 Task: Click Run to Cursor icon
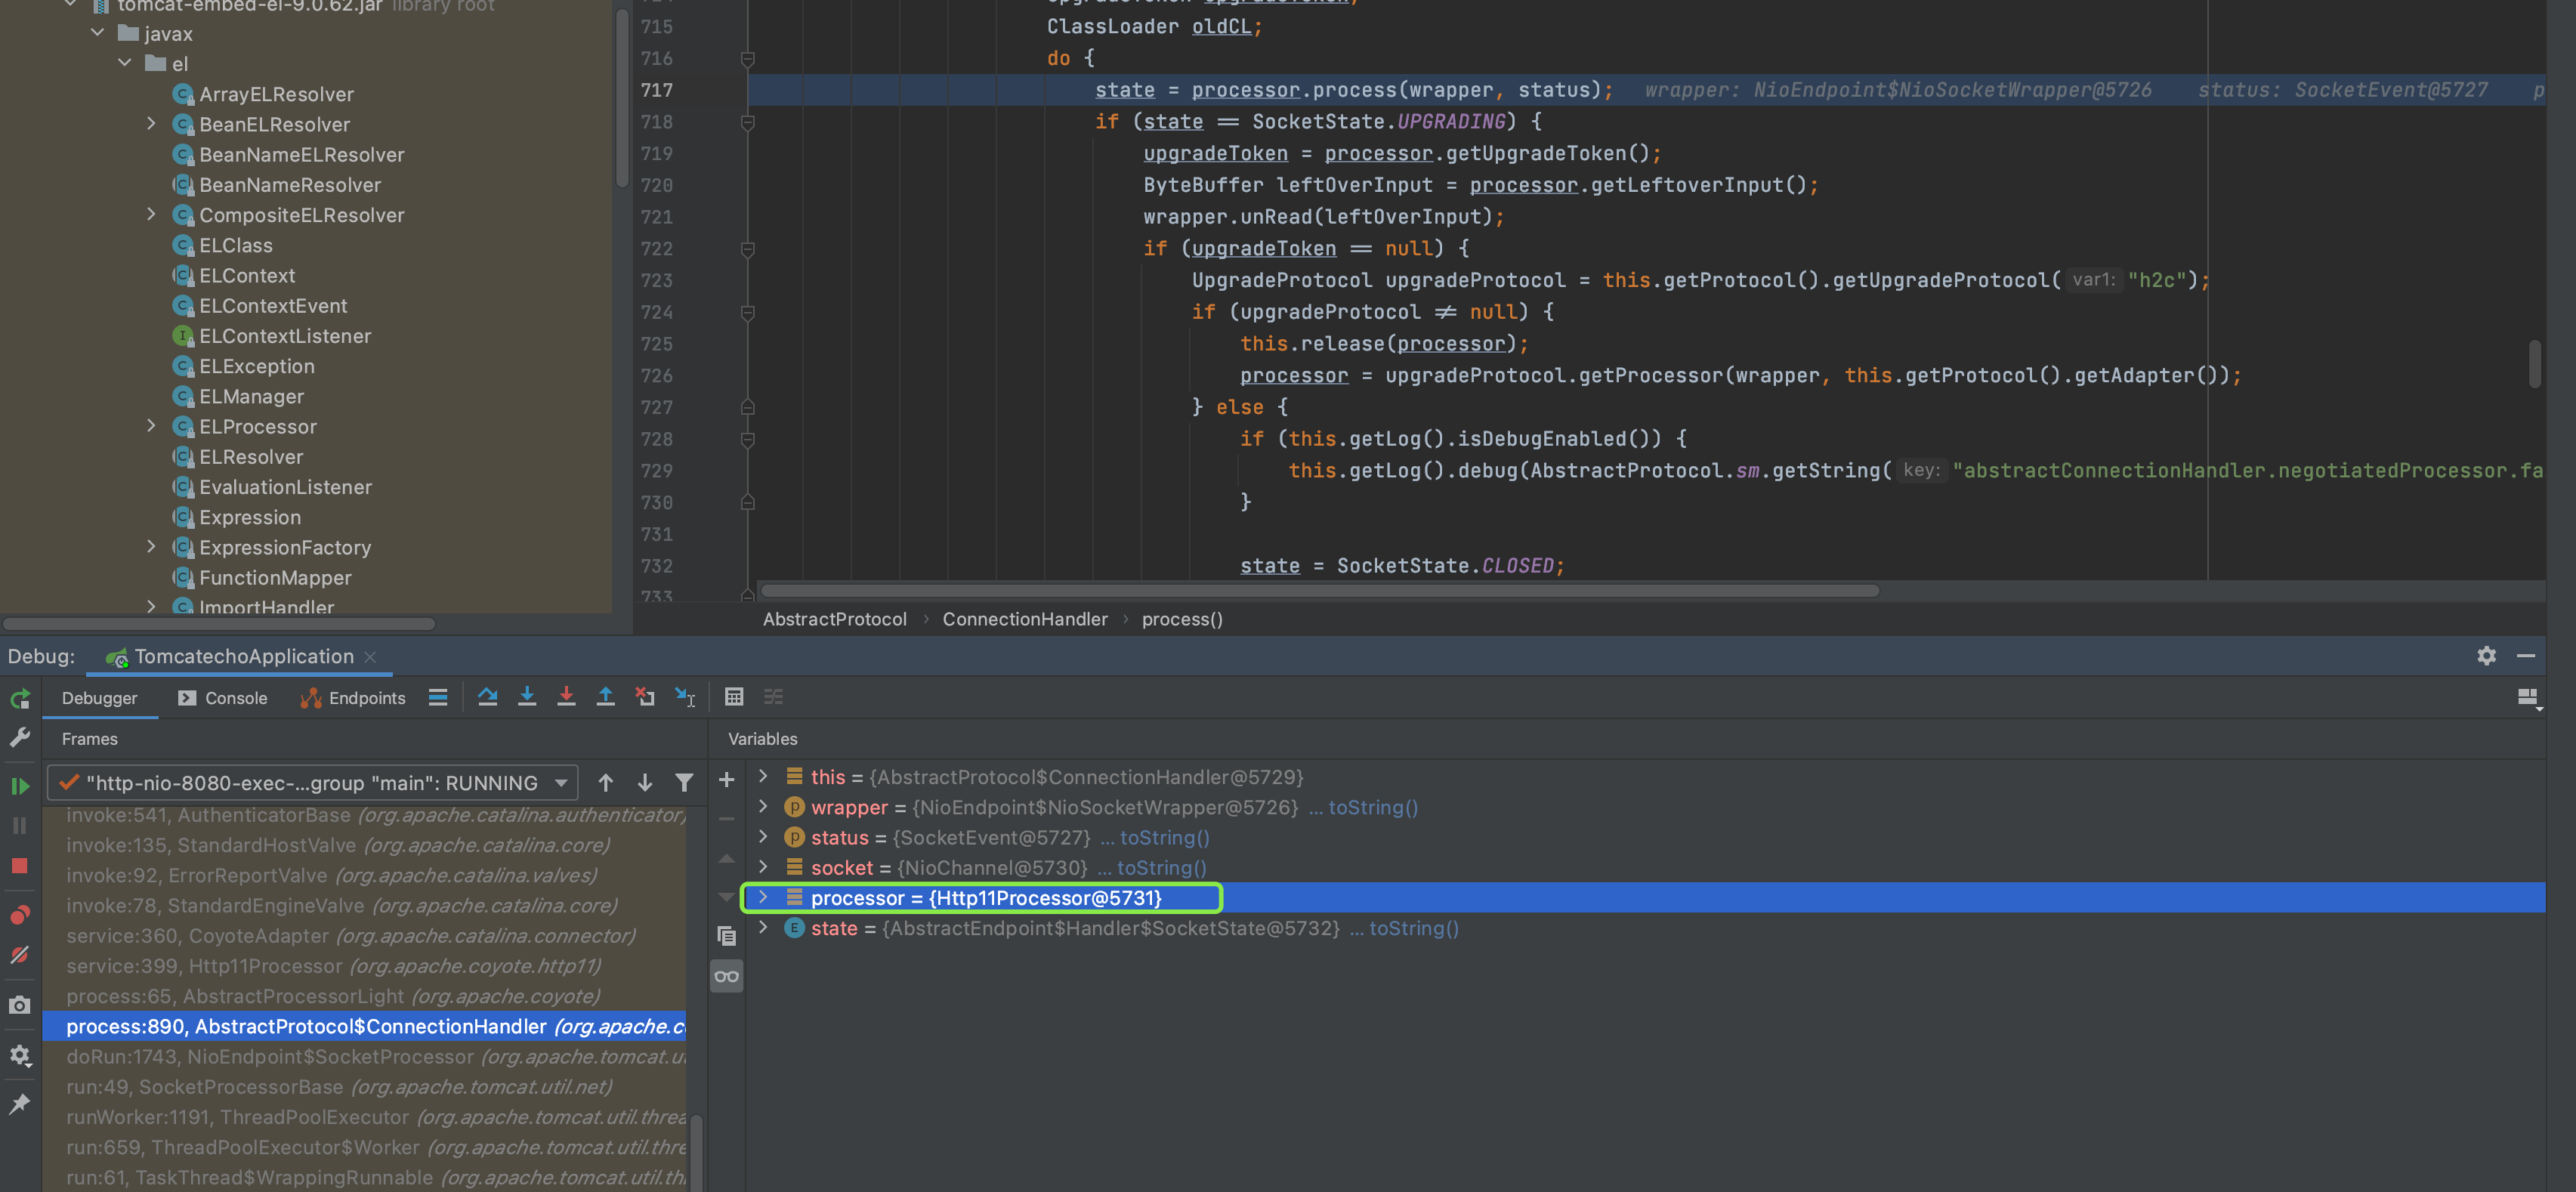685,697
